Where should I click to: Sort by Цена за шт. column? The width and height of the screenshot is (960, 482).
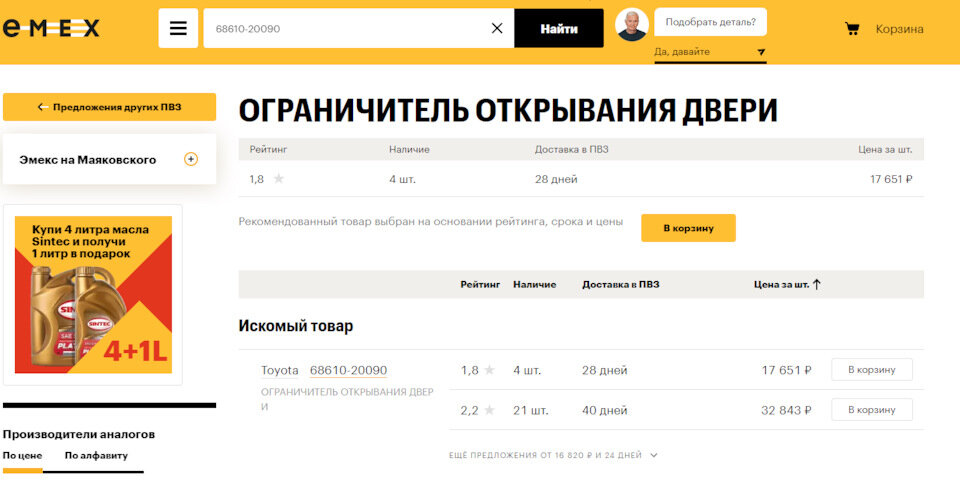click(x=781, y=284)
